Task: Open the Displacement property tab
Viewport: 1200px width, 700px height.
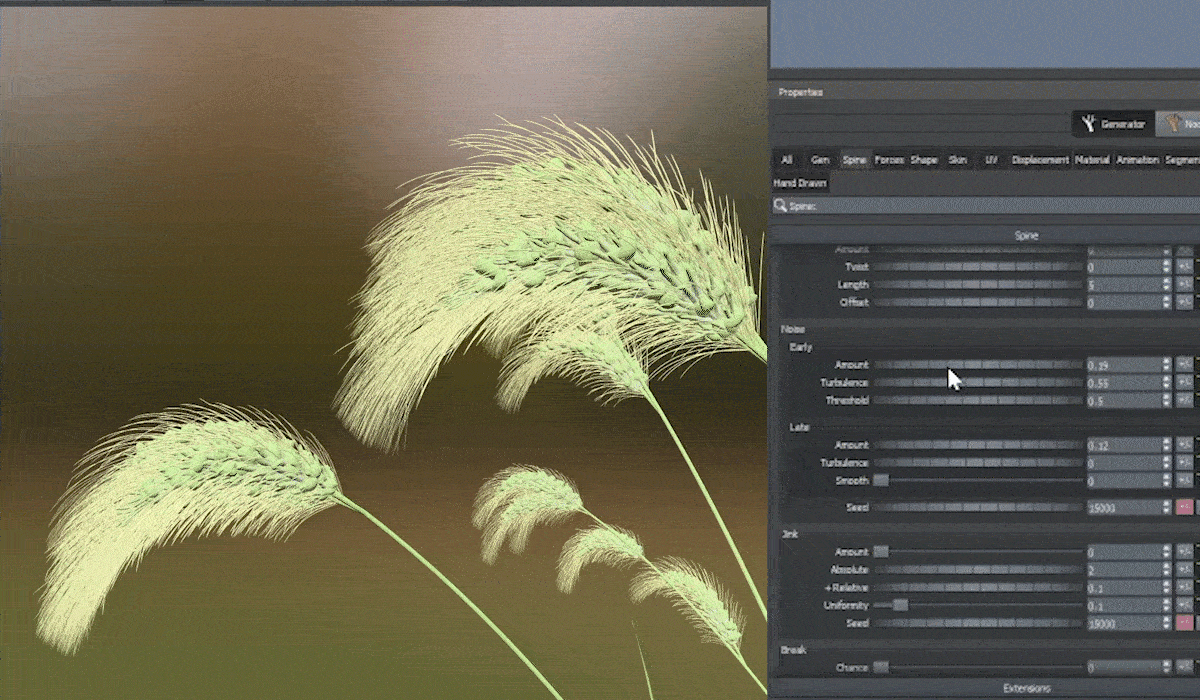Action: tap(1040, 160)
